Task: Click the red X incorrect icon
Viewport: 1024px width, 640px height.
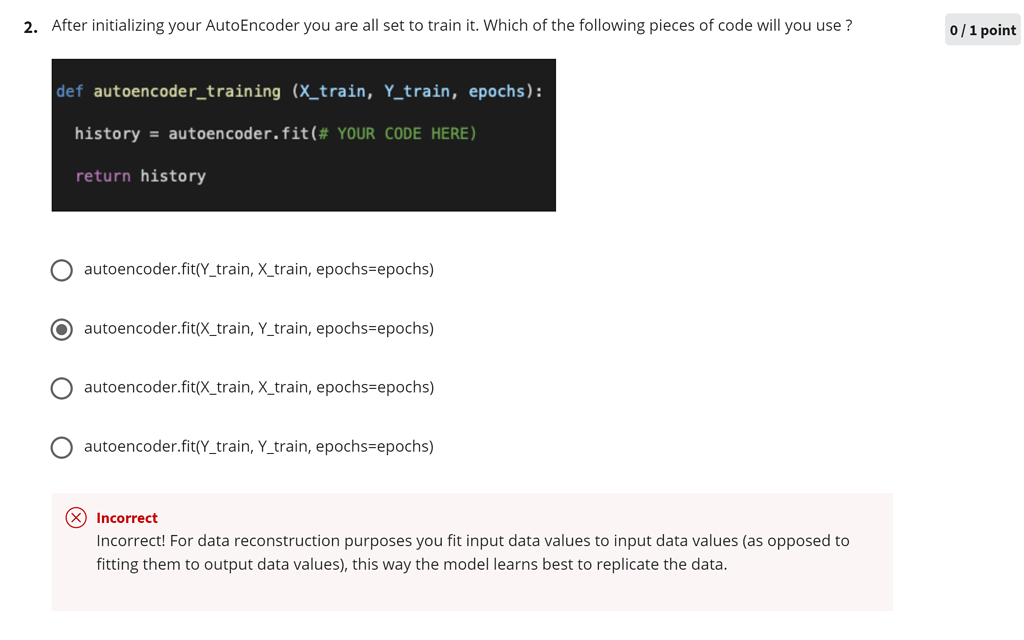Action: (x=76, y=518)
